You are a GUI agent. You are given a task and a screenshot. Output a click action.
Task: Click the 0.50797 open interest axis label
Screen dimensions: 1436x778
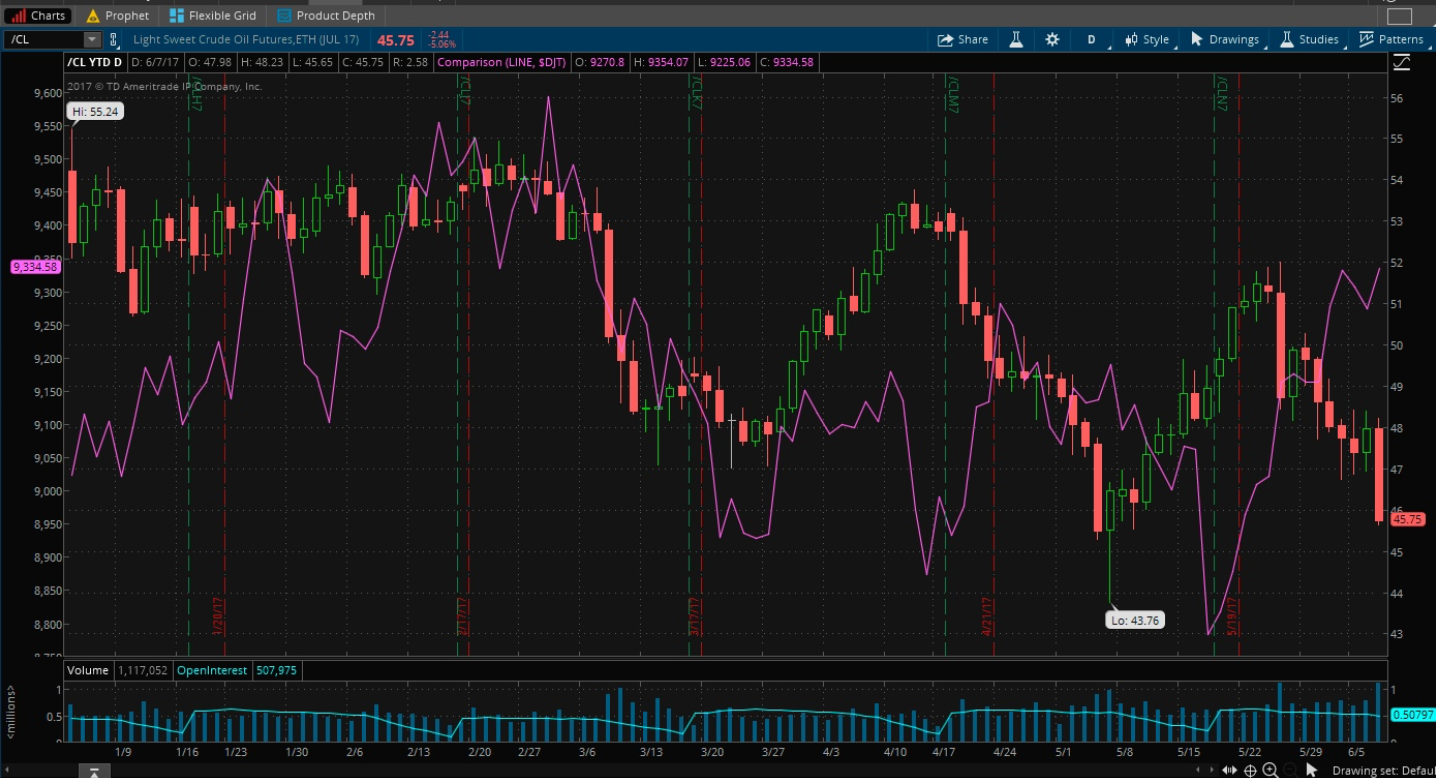[x=1411, y=715]
